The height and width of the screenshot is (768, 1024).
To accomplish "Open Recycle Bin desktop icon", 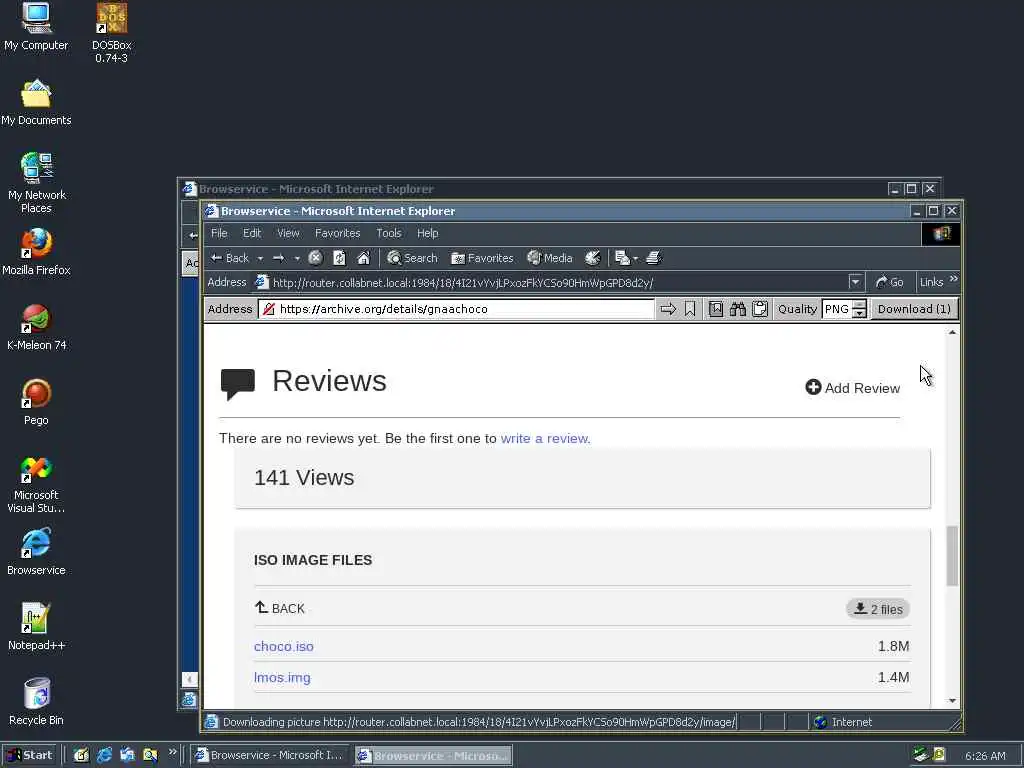I will [36, 702].
